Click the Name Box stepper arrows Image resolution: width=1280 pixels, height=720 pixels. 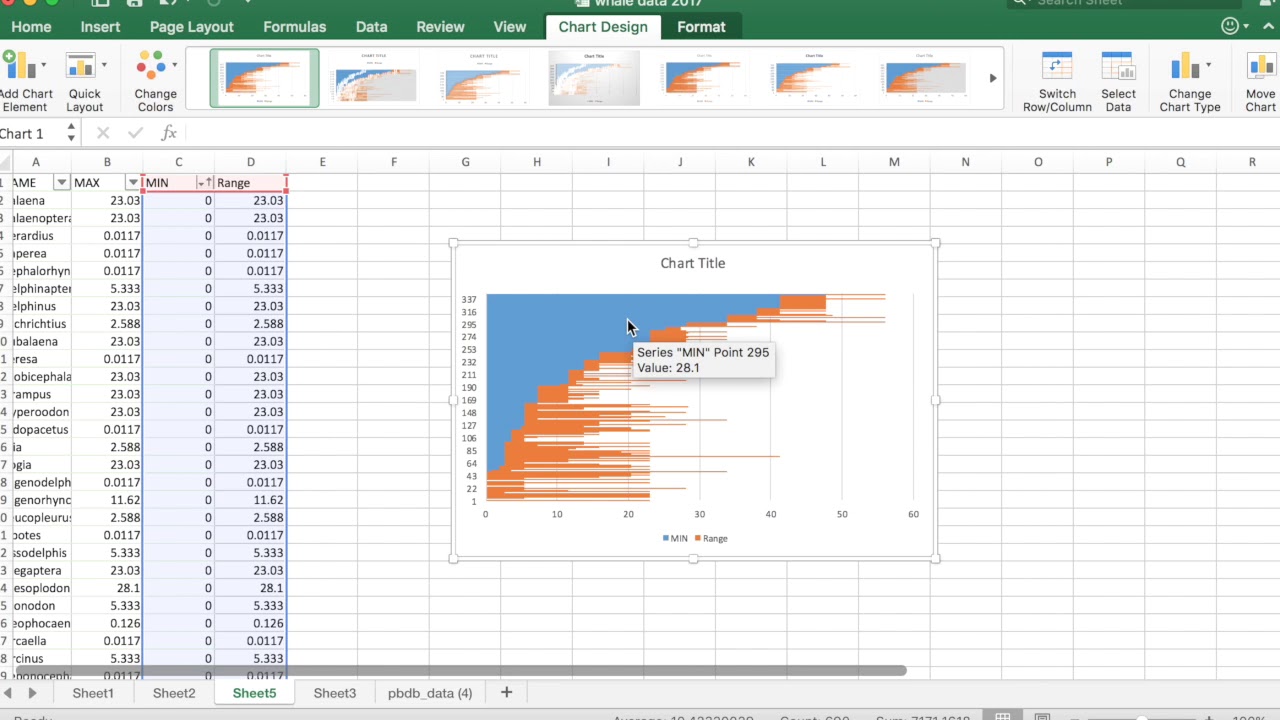pyautogui.click(x=71, y=133)
